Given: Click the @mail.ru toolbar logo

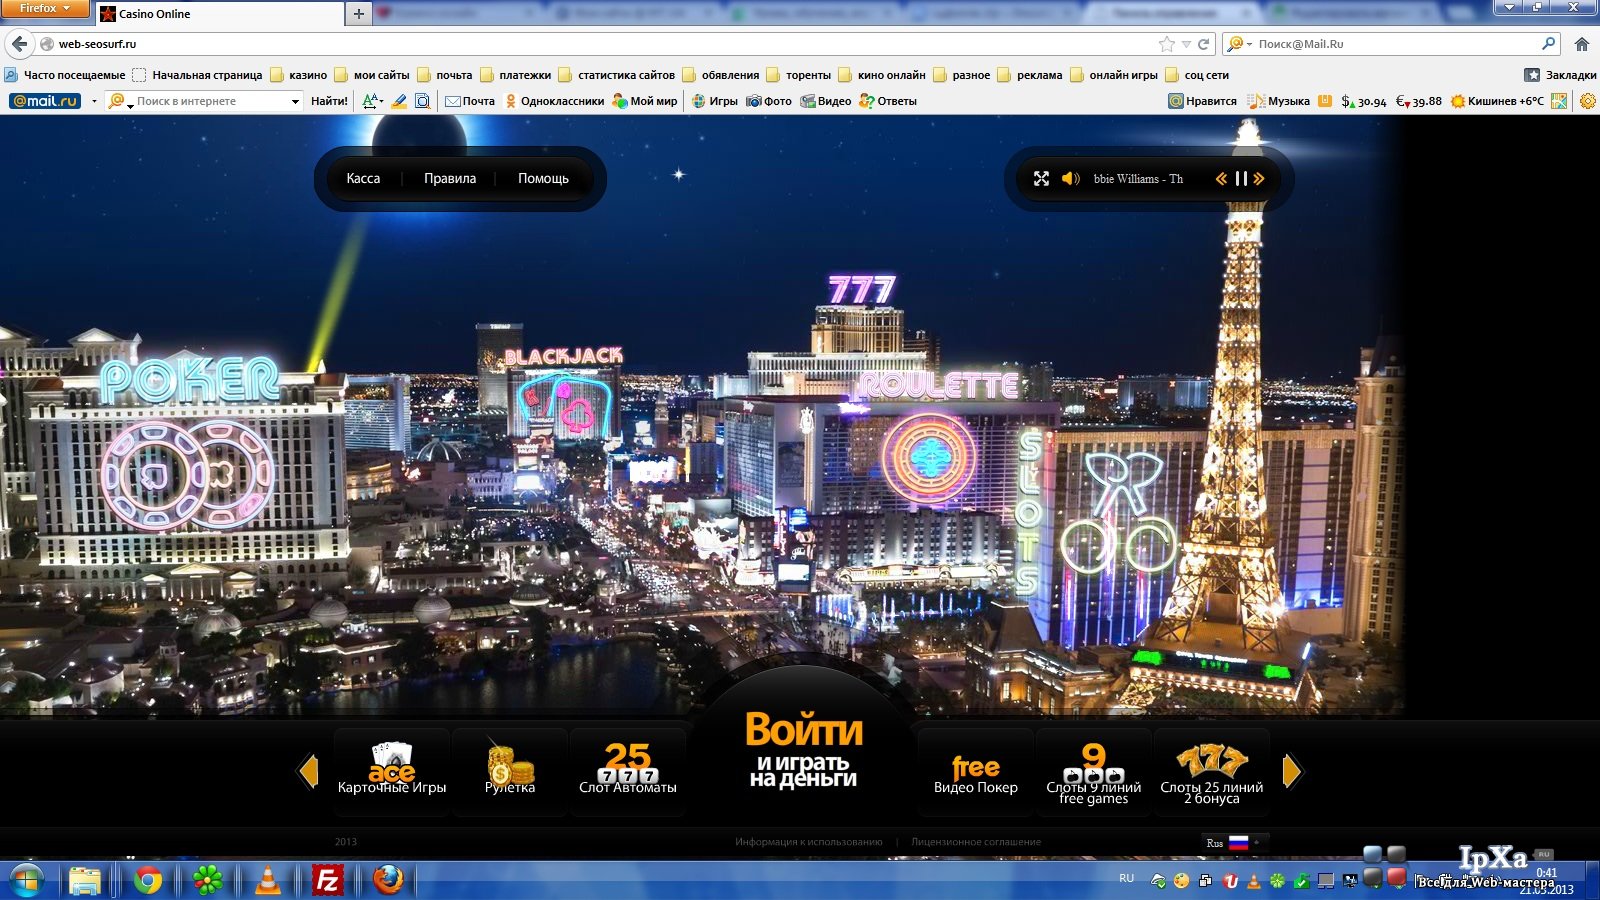Looking at the screenshot, I should tap(45, 101).
